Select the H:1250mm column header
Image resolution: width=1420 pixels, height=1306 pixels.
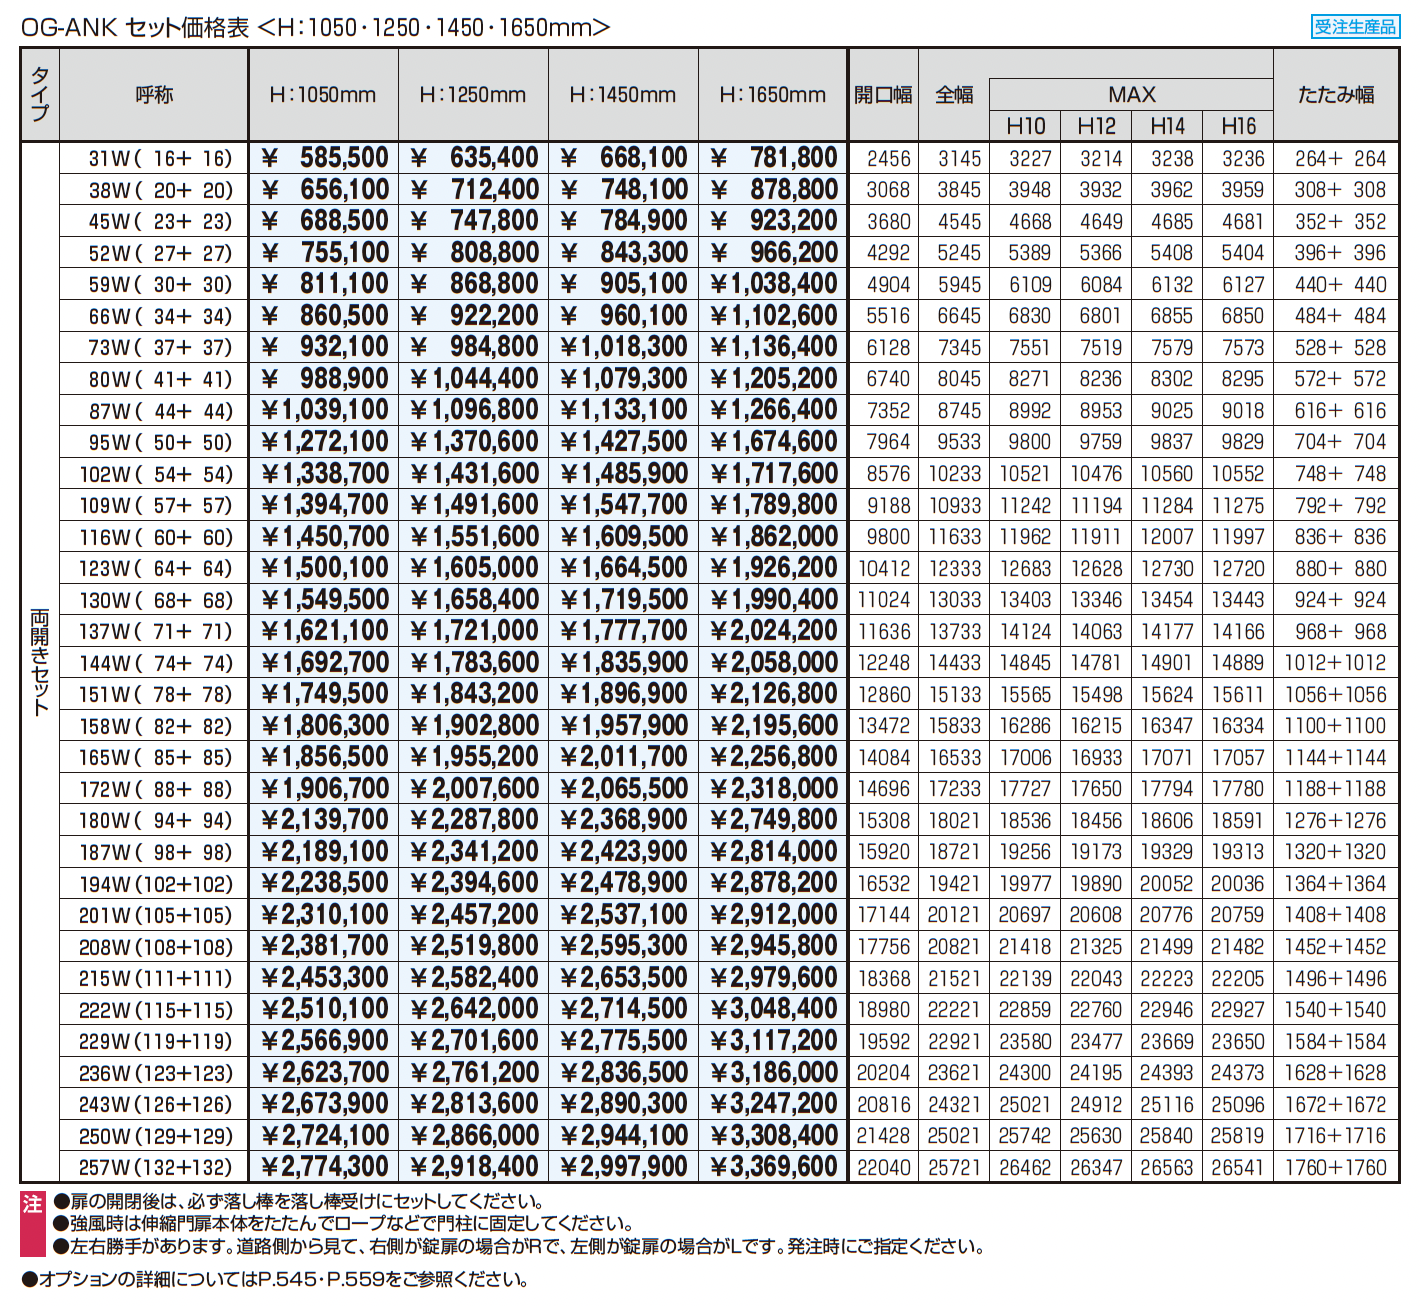[473, 95]
